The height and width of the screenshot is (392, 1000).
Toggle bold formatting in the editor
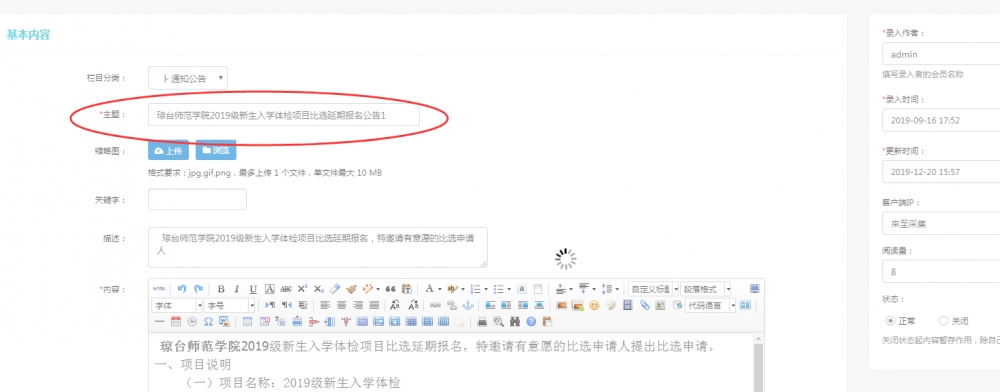click(x=221, y=289)
